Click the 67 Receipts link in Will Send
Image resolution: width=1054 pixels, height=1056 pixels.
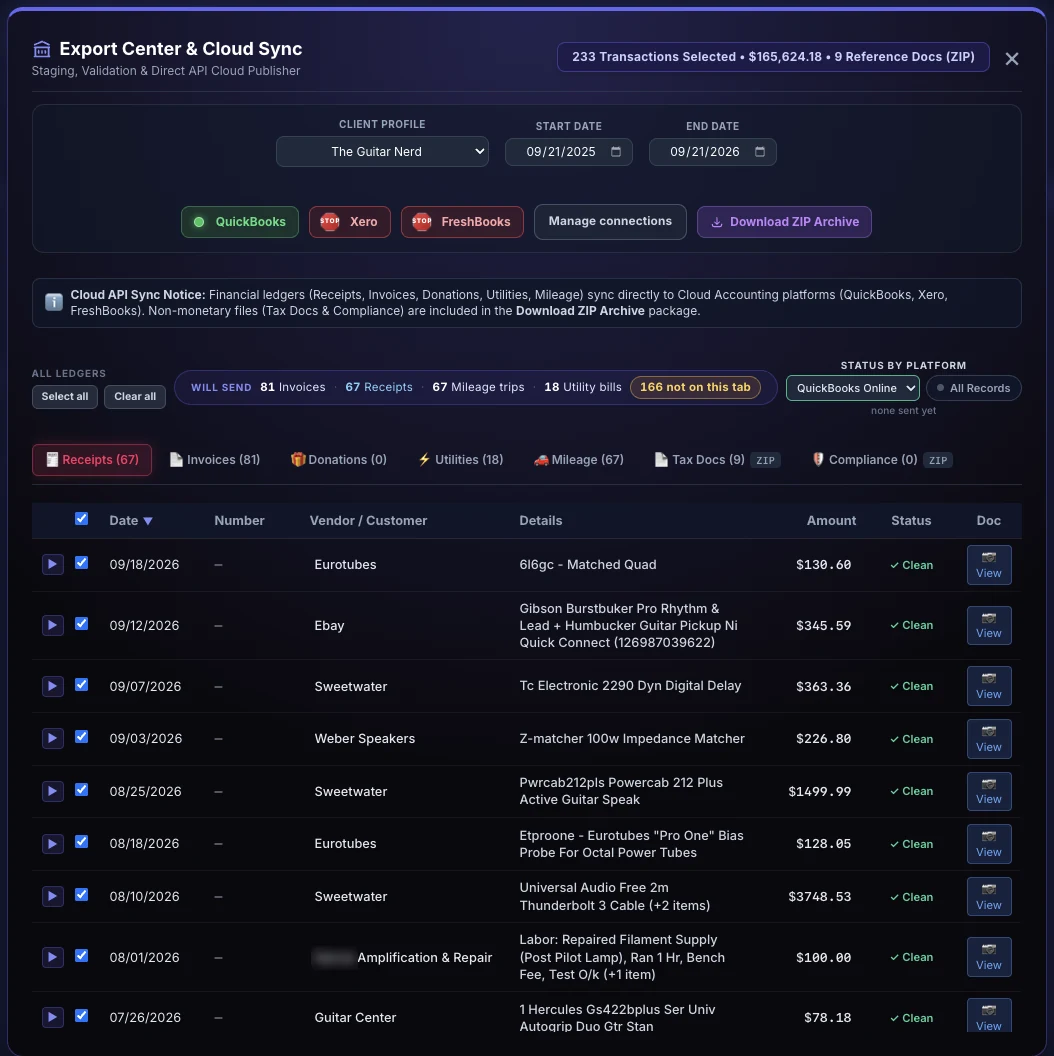click(378, 387)
